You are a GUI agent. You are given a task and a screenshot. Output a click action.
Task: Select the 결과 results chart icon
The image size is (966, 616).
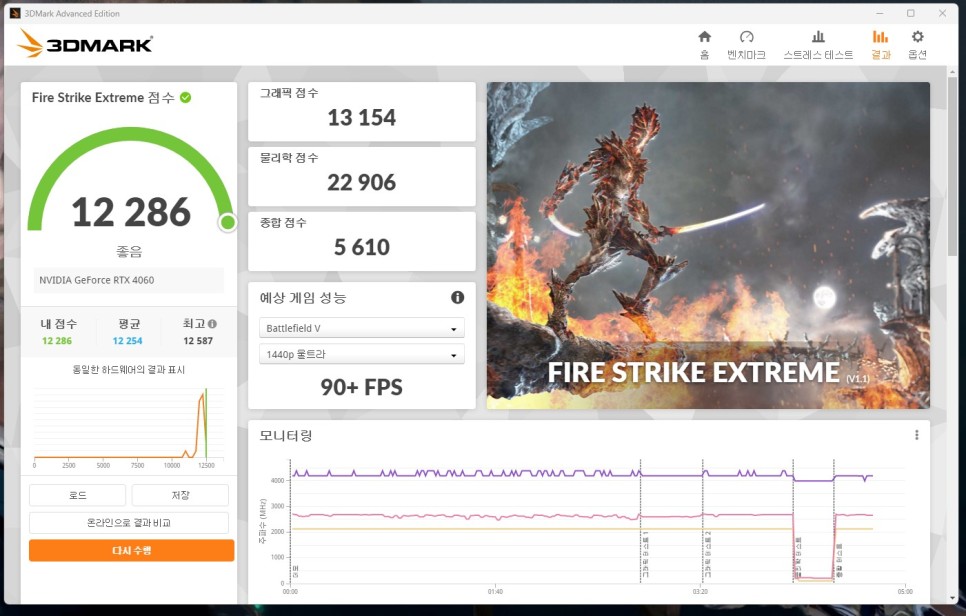880,38
